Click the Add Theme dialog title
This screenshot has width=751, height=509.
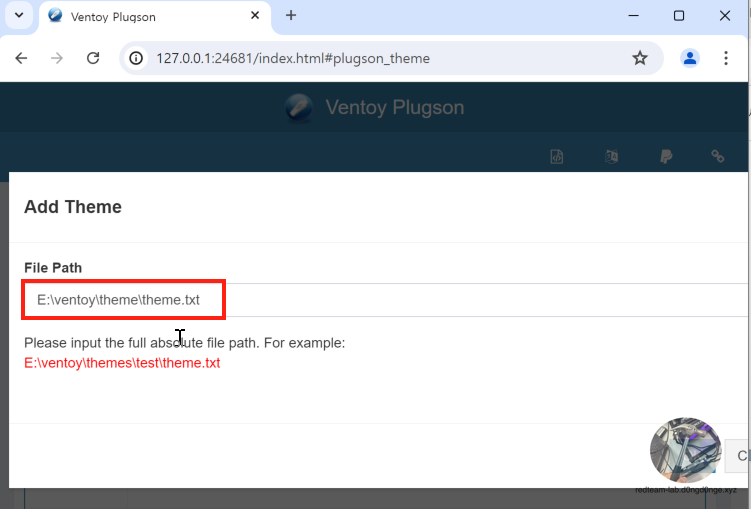pos(73,207)
